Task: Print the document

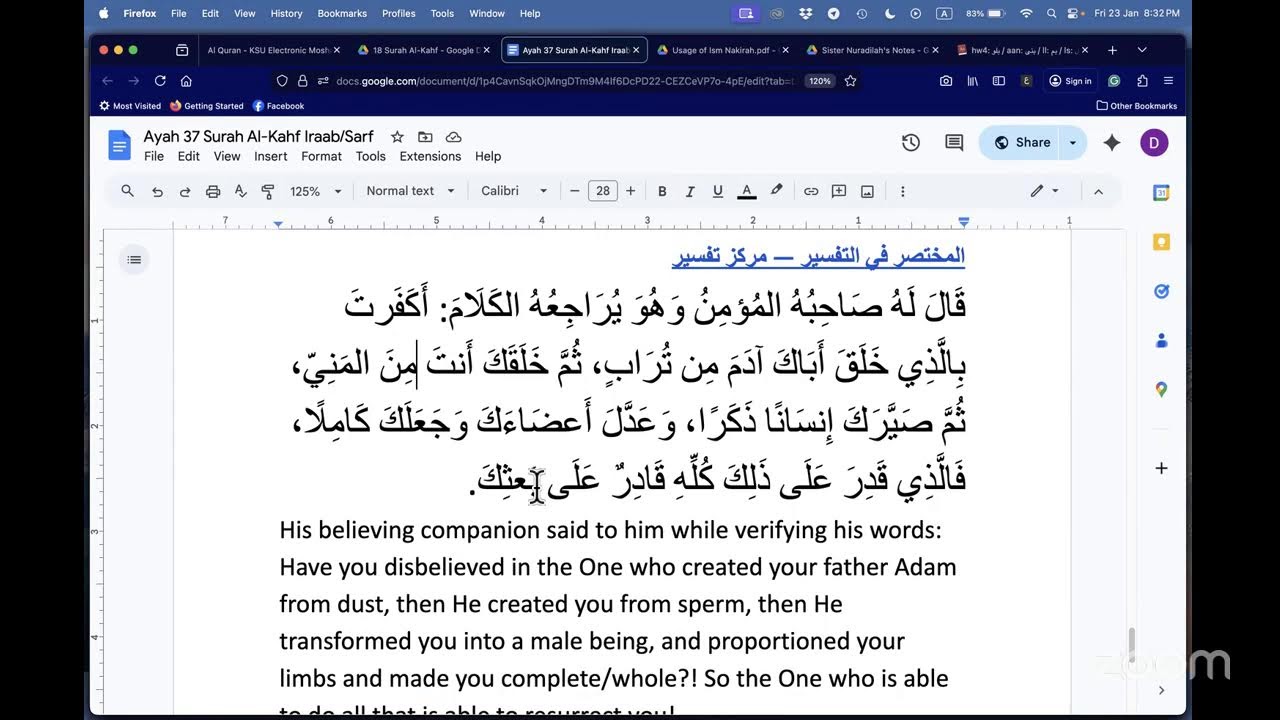Action: [x=213, y=191]
